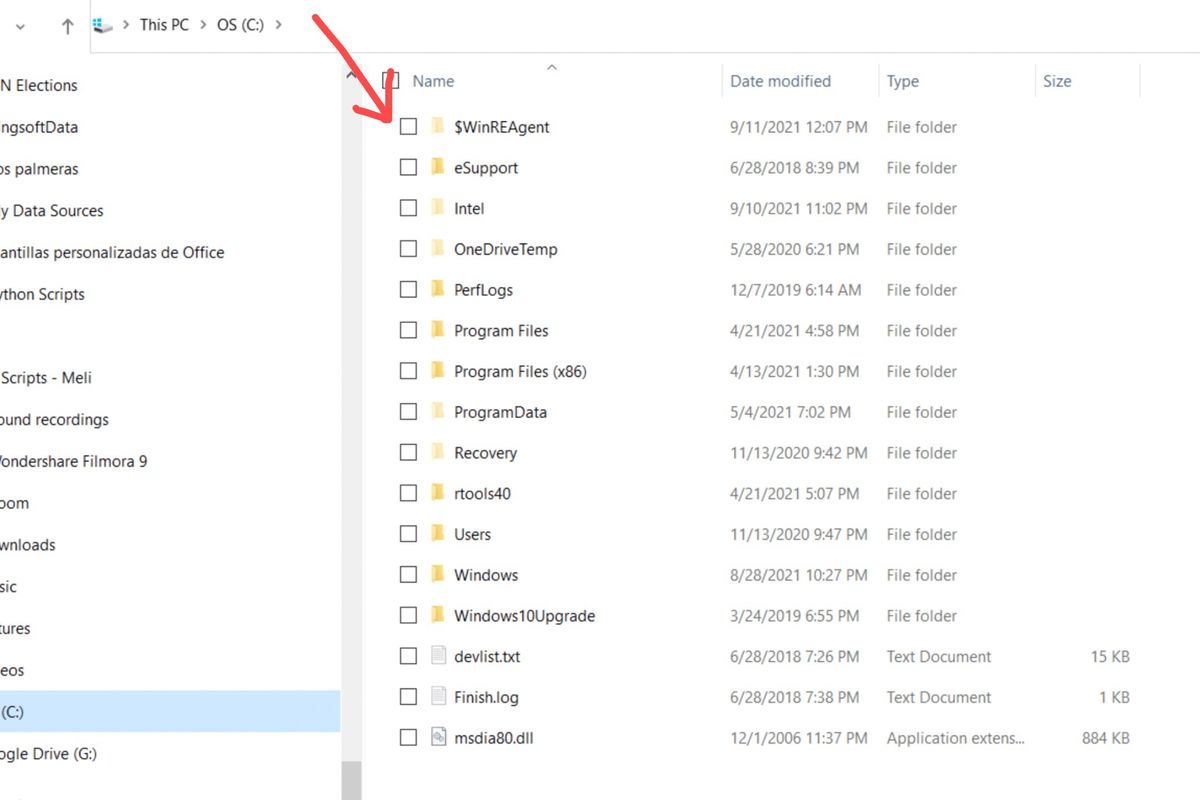
Task: Open the devlist.txt text document
Action: pyautogui.click(x=487, y=656)
